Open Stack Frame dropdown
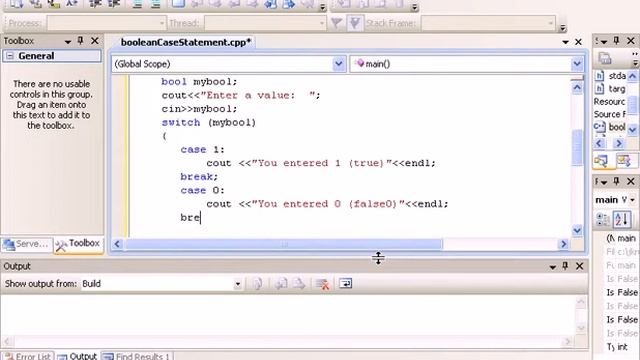The width and height of the screenshot is (640, 360). pos(550,23)
